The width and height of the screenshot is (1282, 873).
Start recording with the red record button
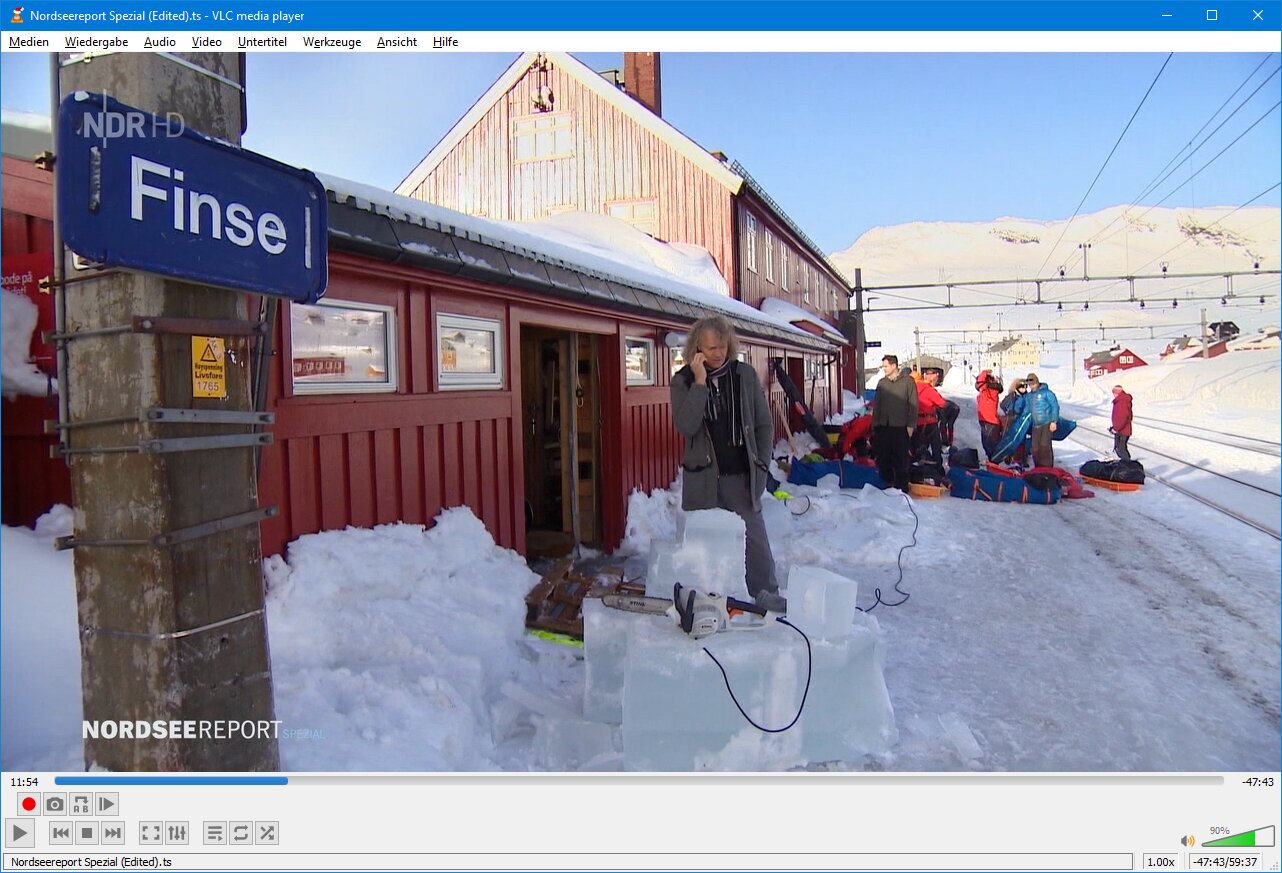[29, 804]
